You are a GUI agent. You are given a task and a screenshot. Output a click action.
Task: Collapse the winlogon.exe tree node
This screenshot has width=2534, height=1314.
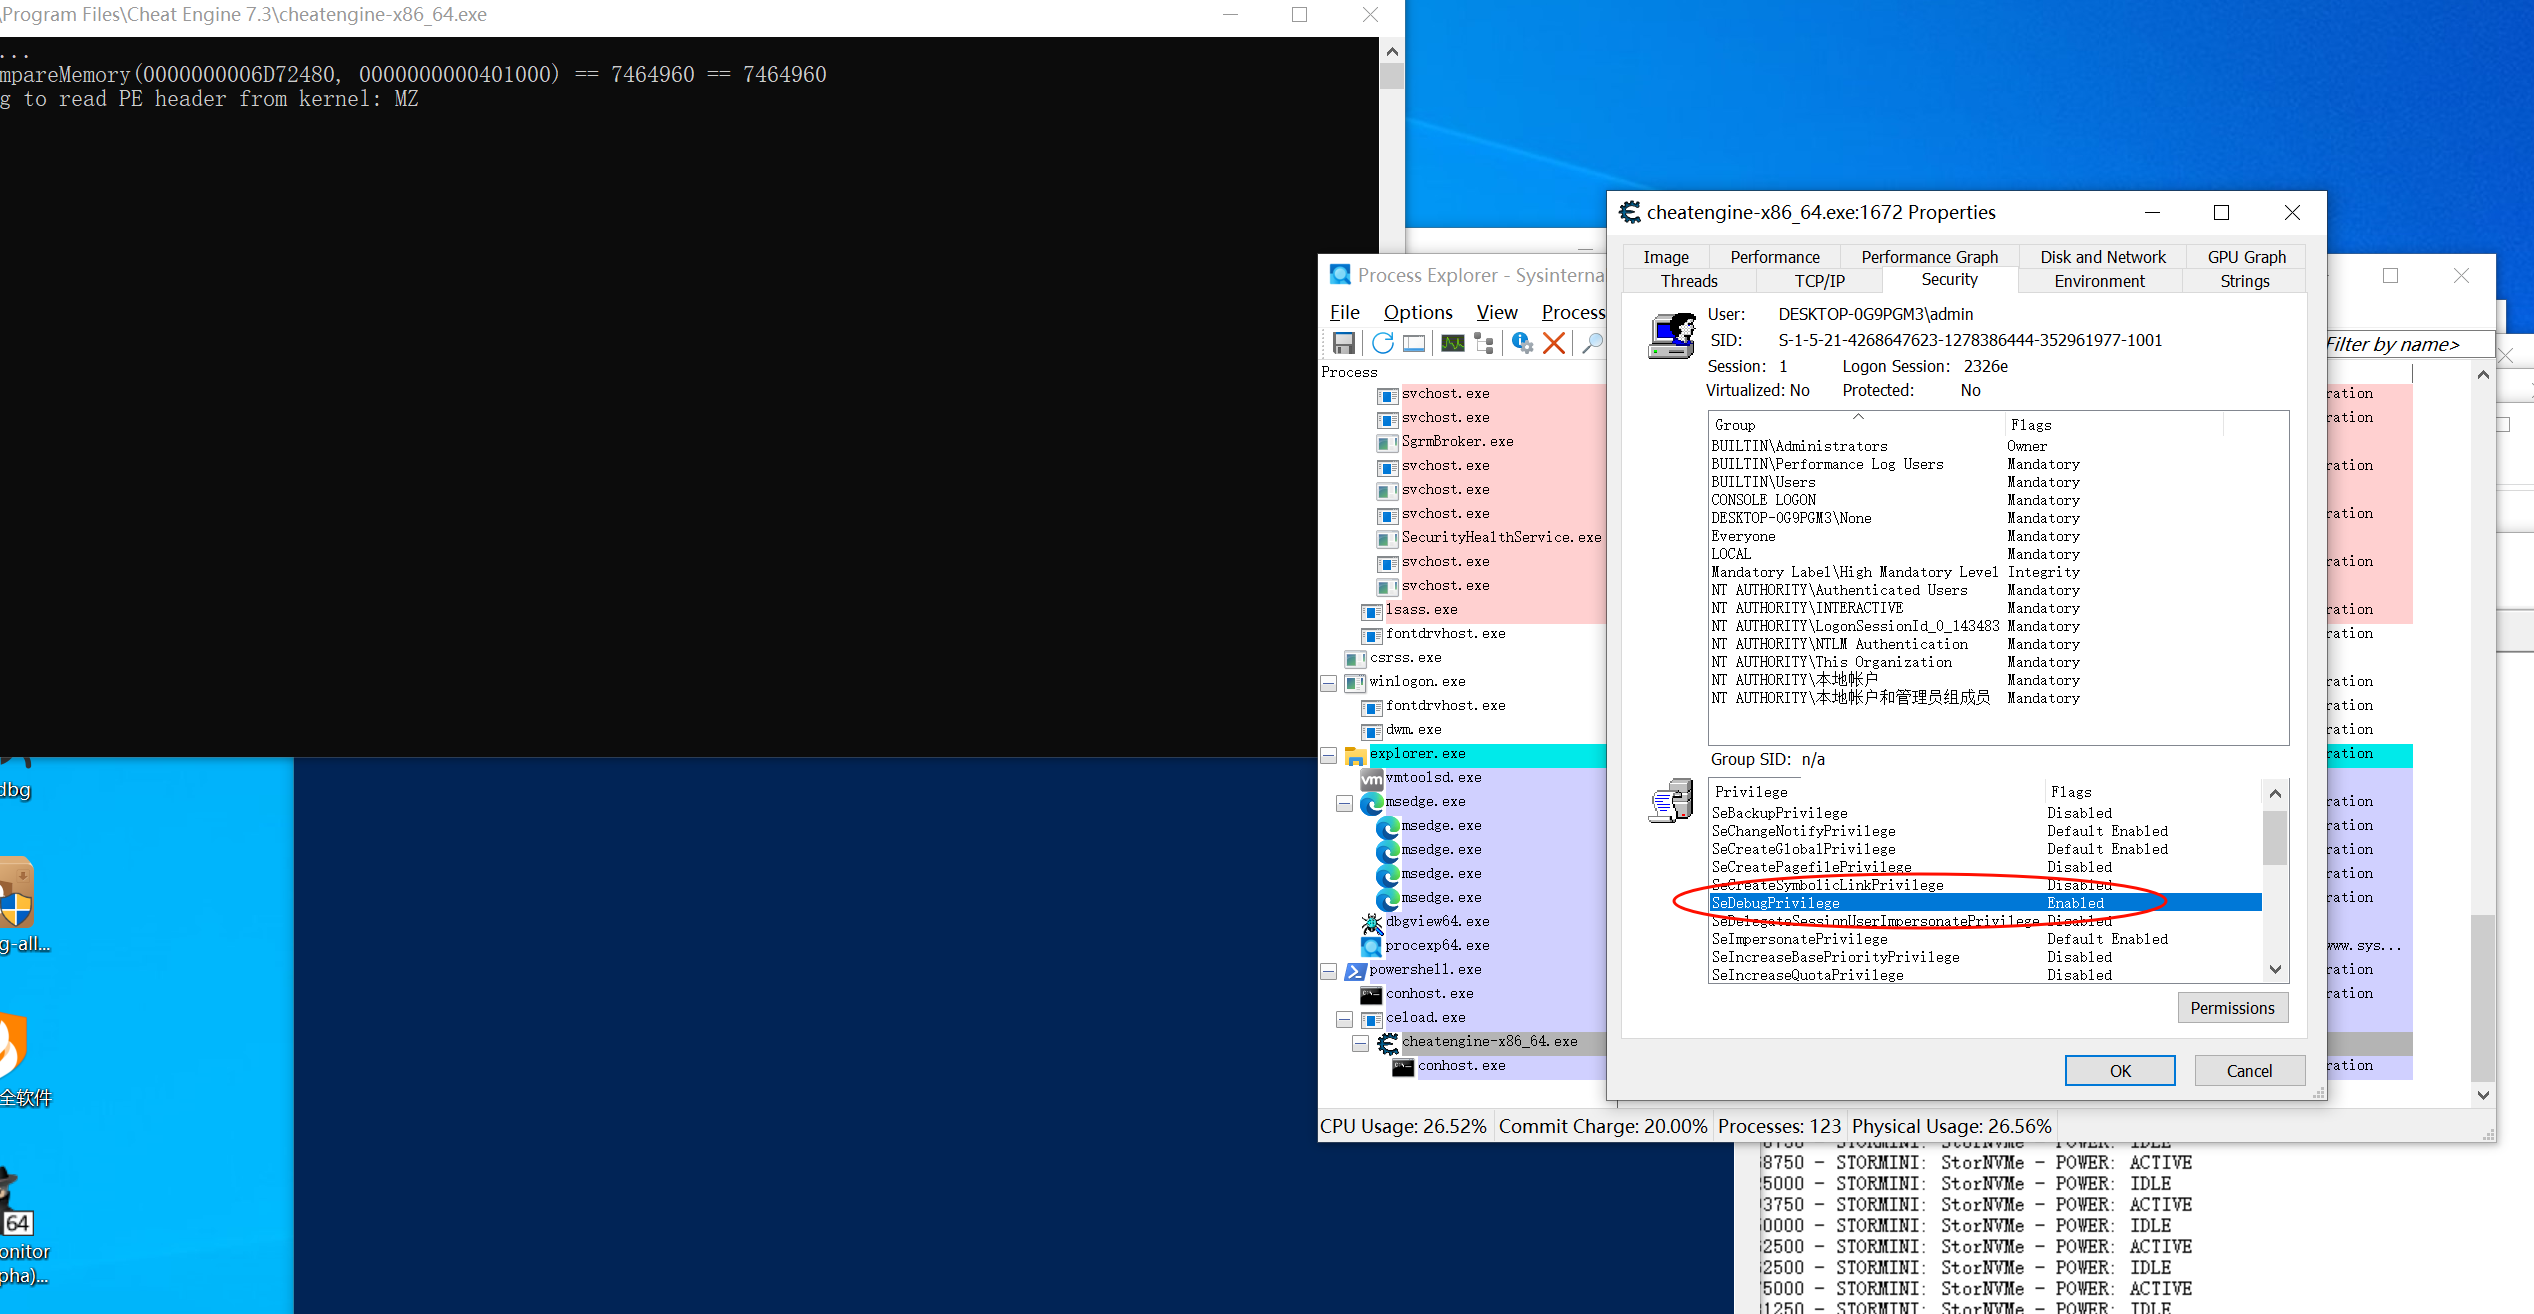(1329, 683)
